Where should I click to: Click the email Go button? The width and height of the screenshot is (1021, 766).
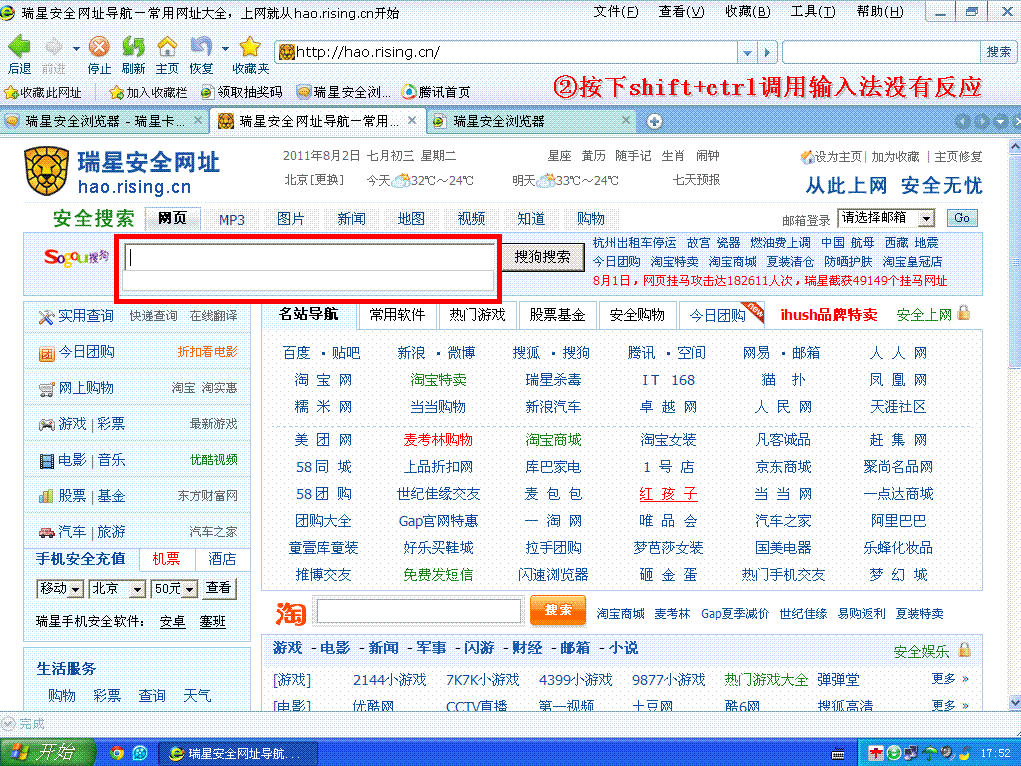[962, 218]
